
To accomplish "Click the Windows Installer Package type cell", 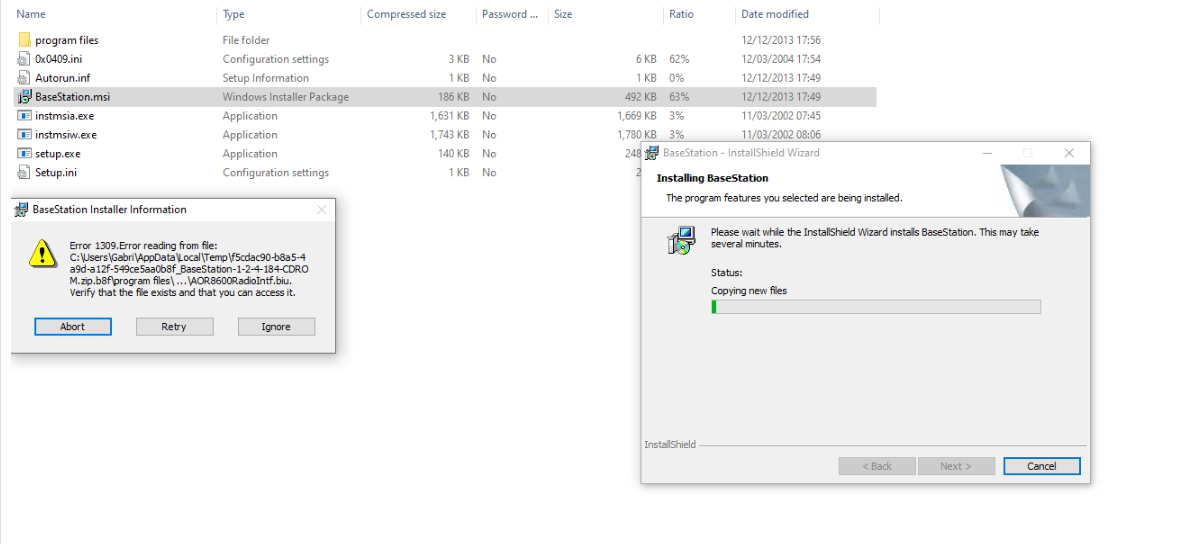I will 285,97.
